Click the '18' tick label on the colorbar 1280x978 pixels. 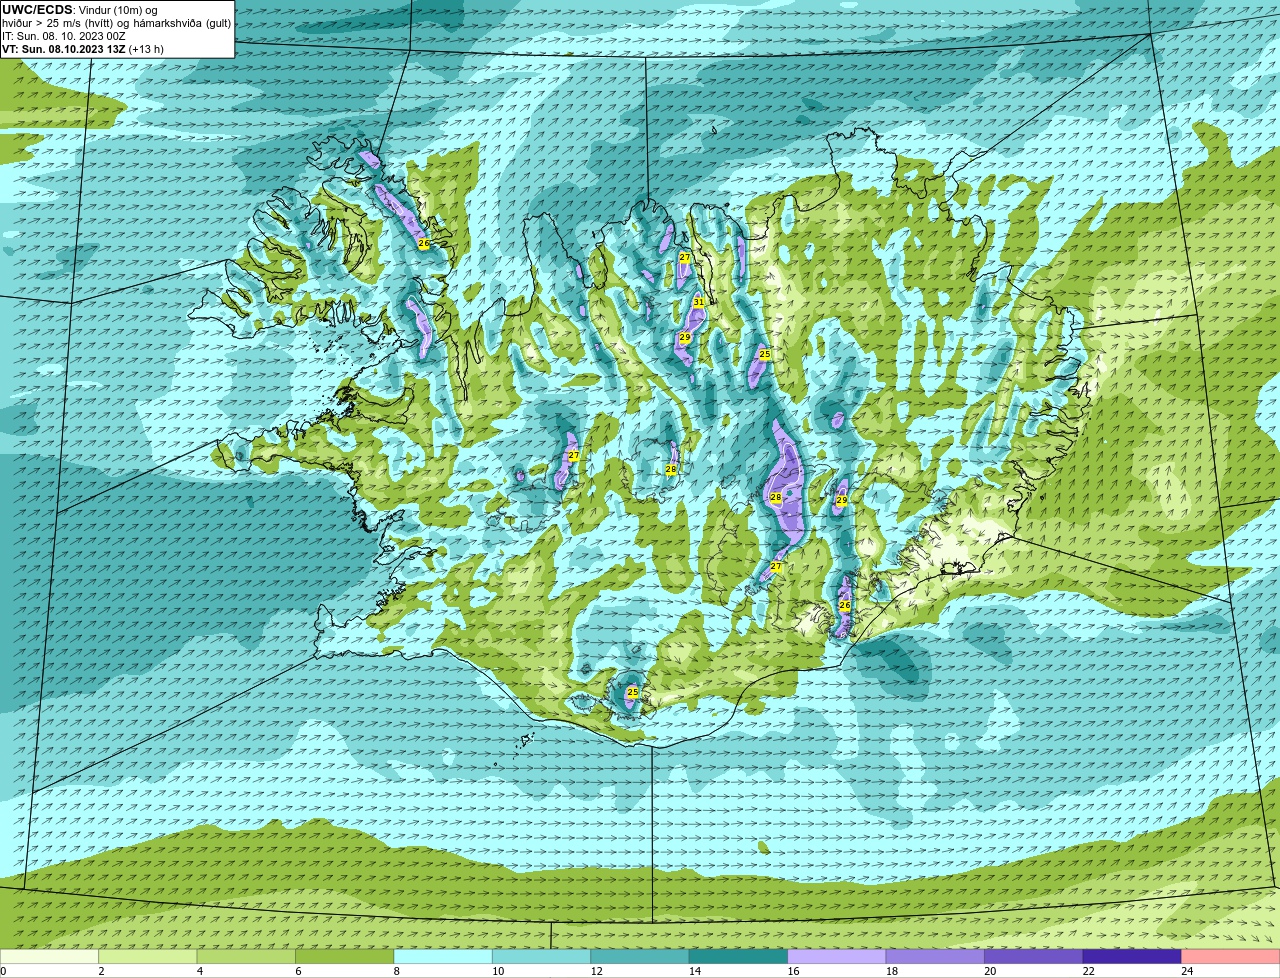click(892, 971)
